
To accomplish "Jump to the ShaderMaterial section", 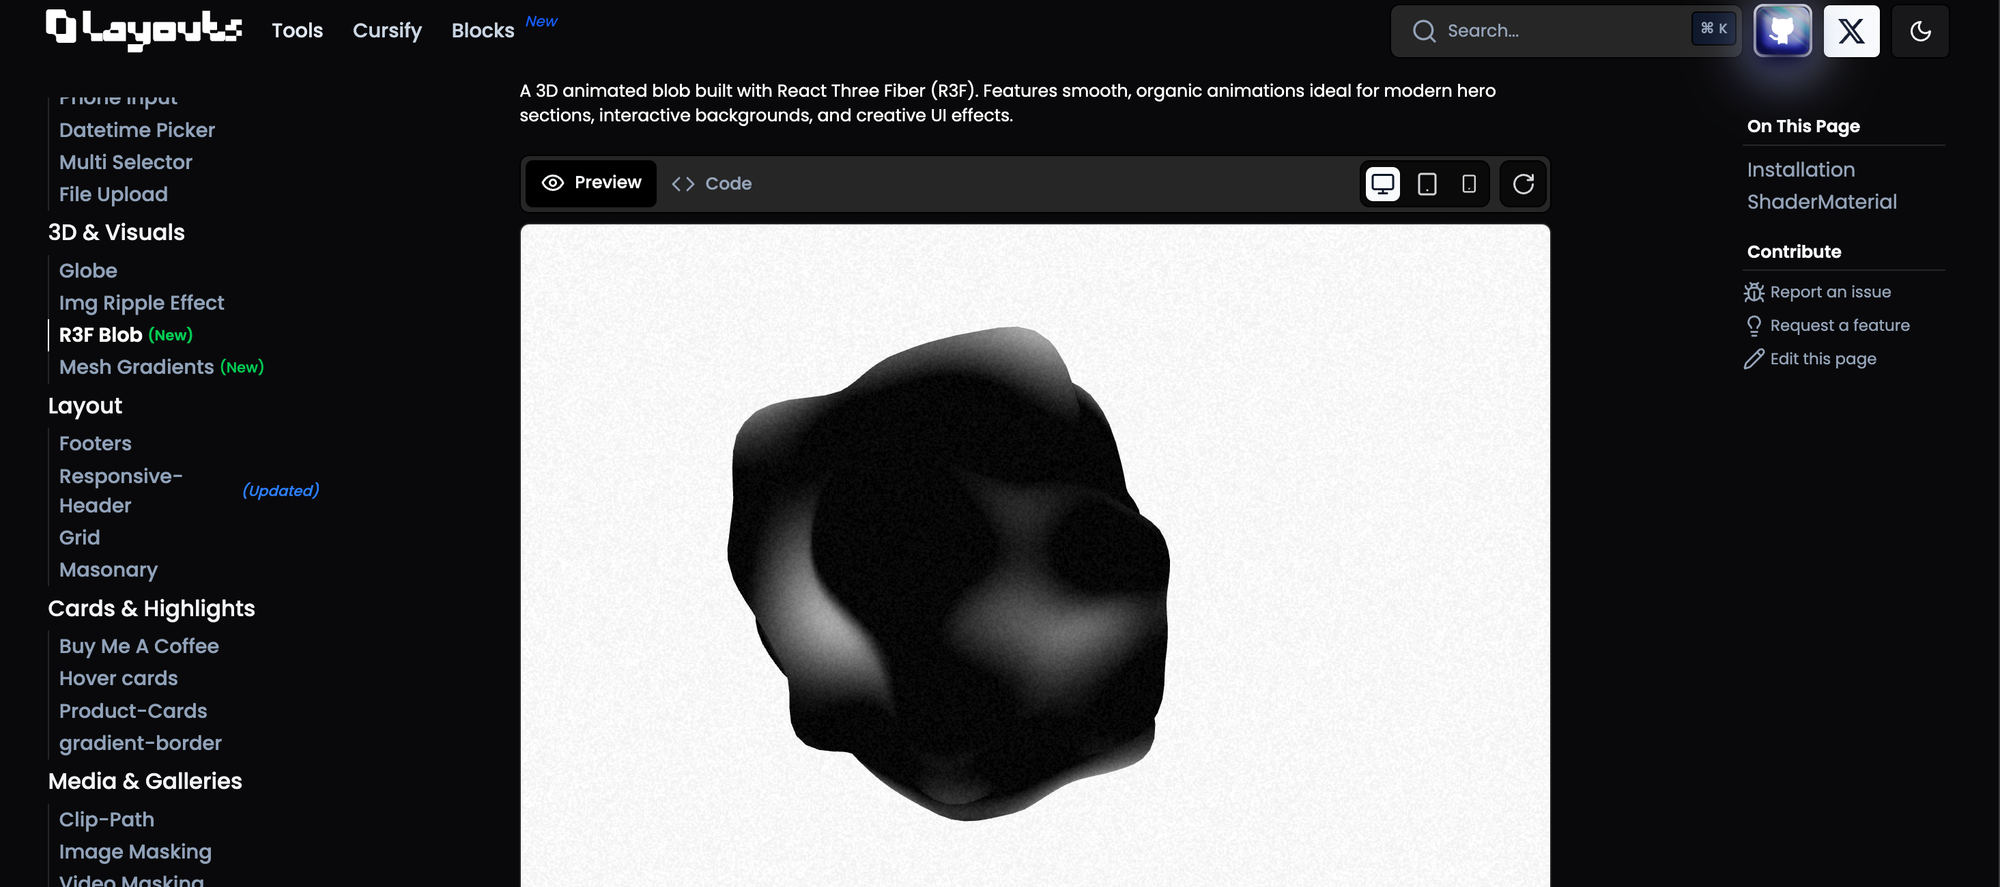I will 1821,202.
